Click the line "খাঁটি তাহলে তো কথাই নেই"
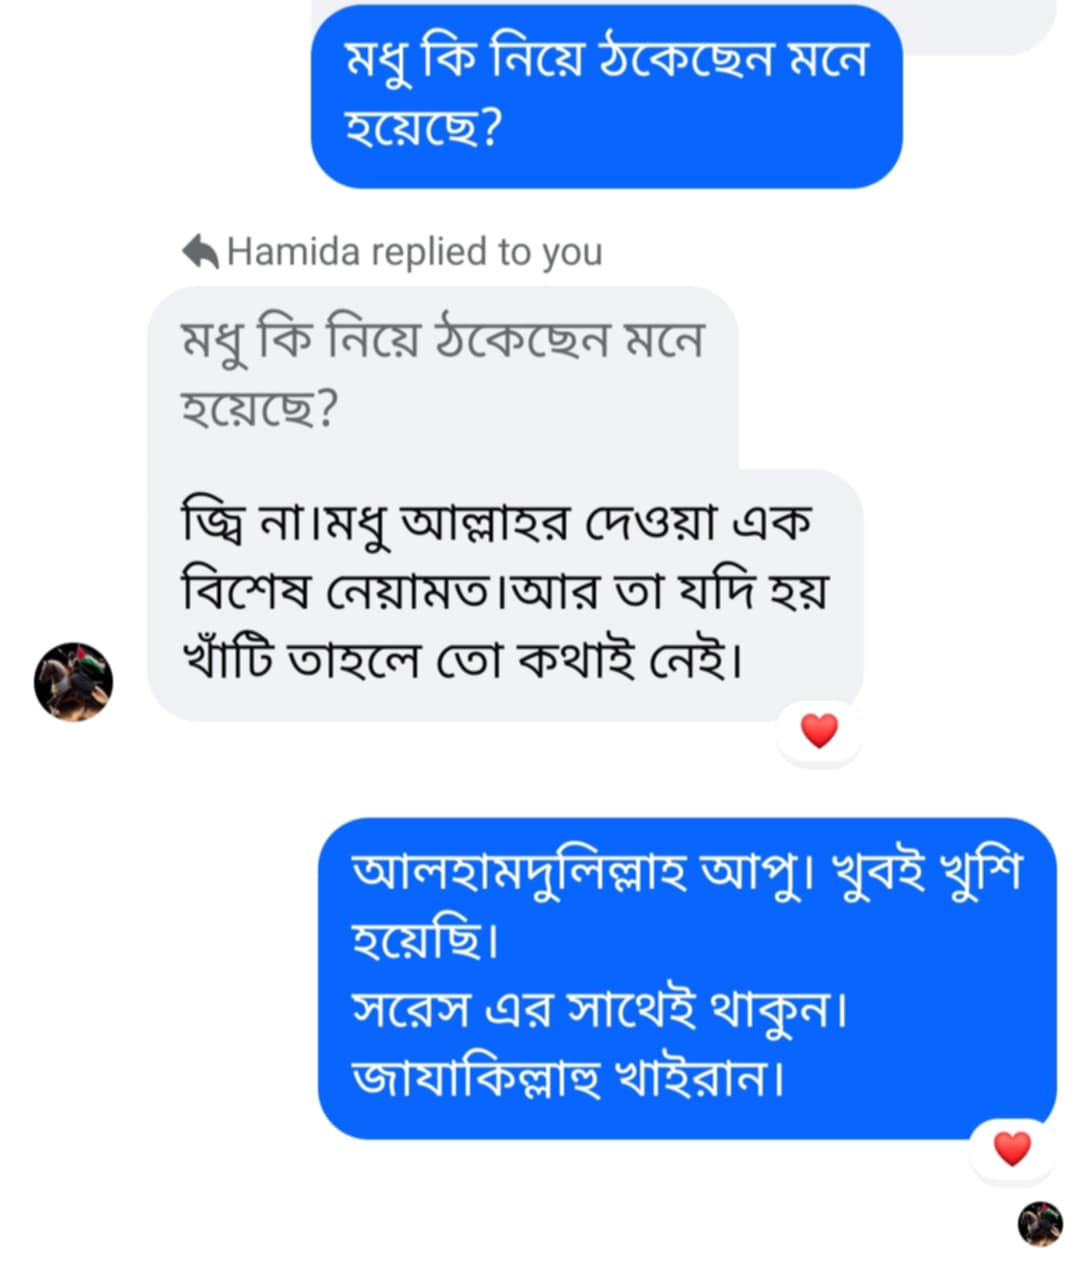 coord(463,660)
